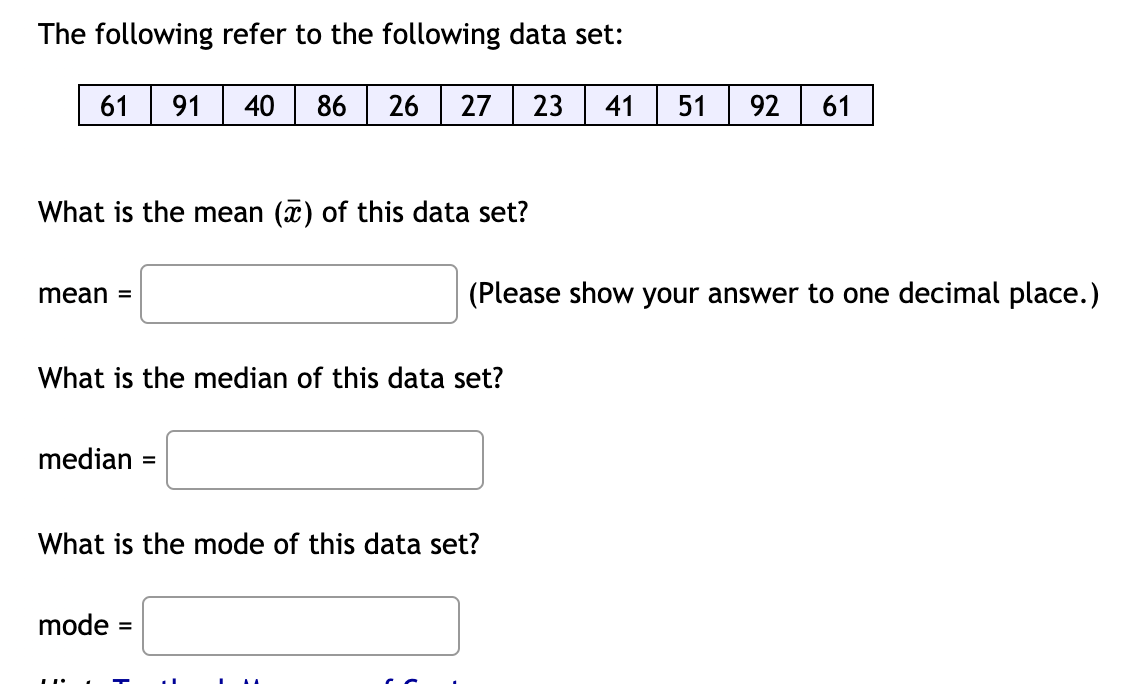Click inside the mode answer input field
The width and height of the screenshot is (1146, 684).
pyautogui.click(x=300, y=625)
